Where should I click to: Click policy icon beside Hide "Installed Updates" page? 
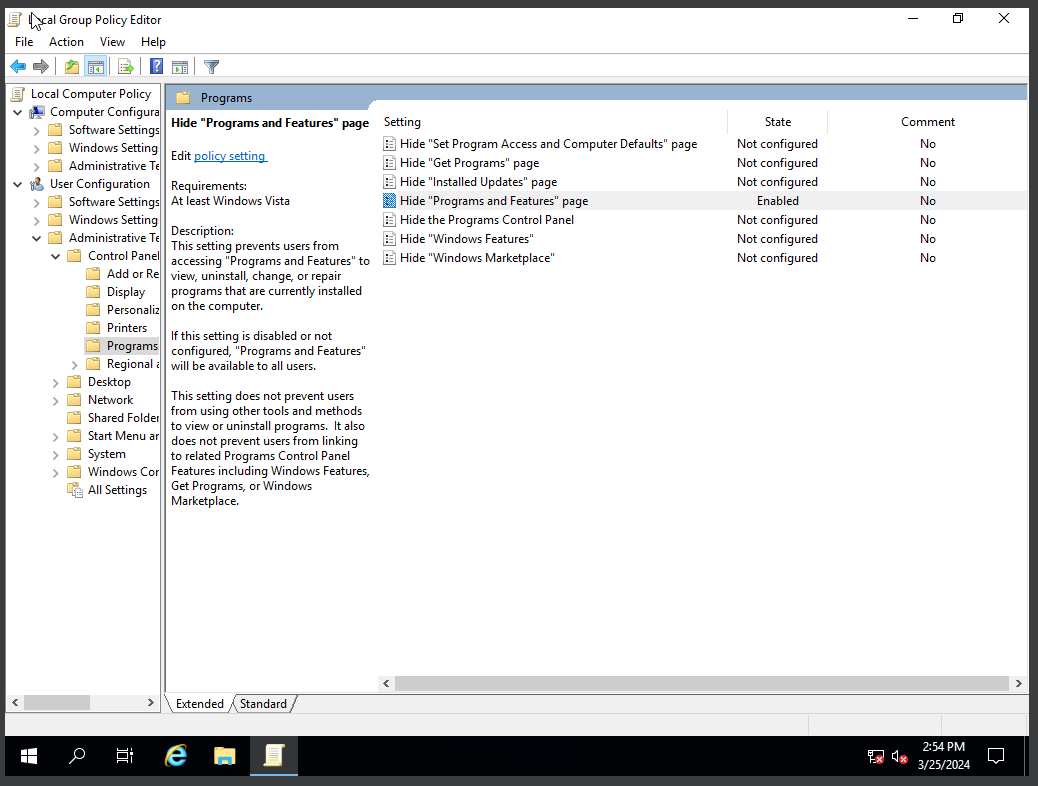click(389, 182)
